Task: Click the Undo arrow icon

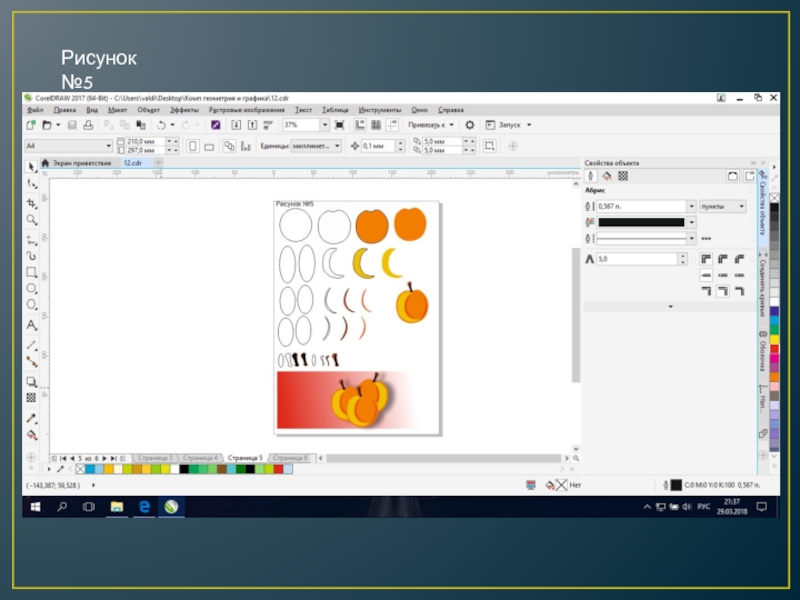Action: pos(161,125)
